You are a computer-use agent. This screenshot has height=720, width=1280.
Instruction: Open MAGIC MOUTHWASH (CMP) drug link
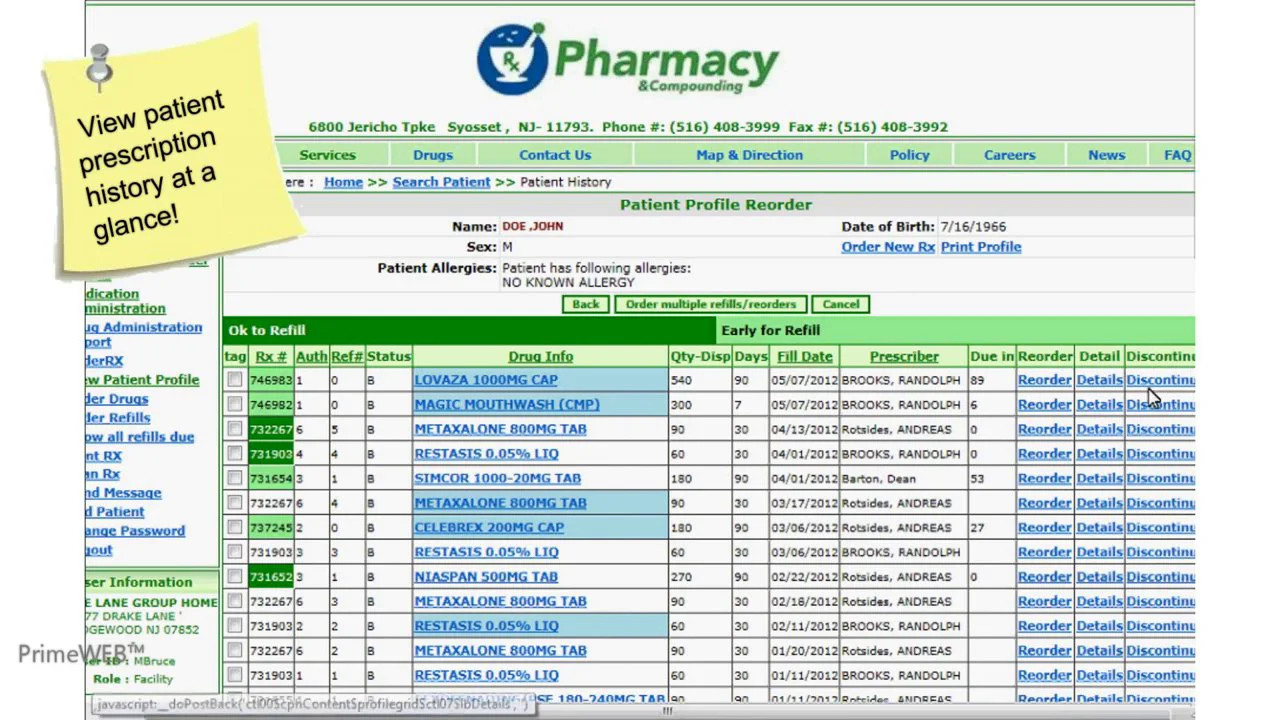(507, 404)
